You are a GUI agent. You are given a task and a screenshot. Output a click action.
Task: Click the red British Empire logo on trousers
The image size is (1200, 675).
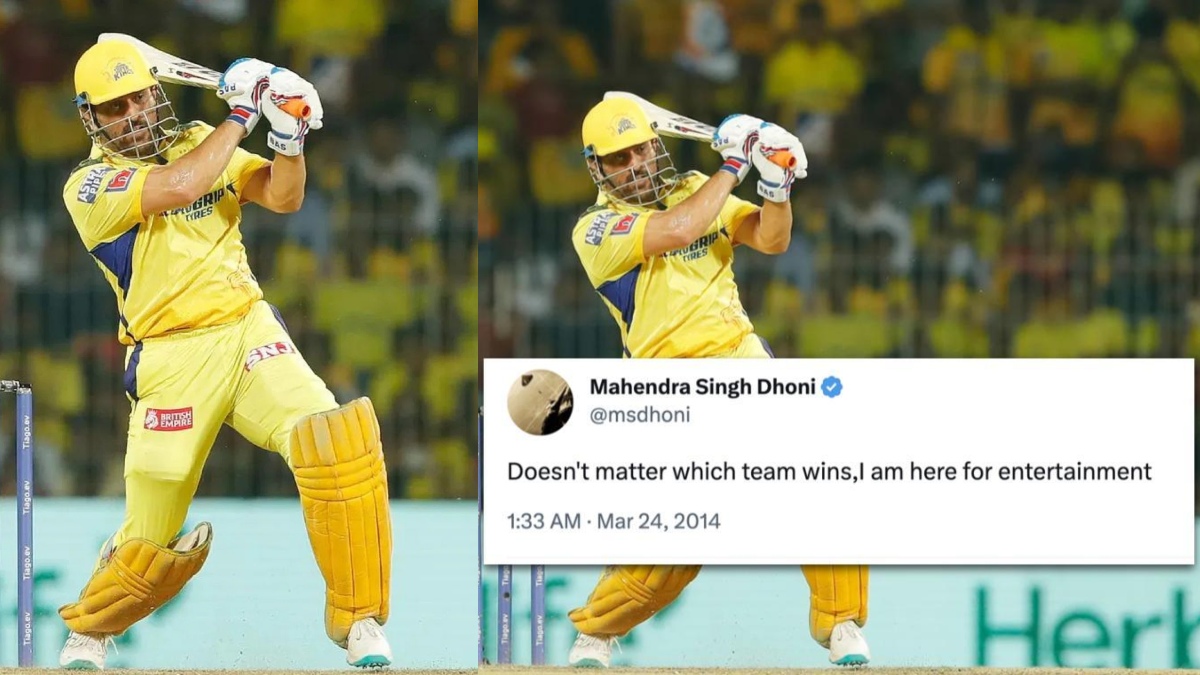(x=169, y=419)
